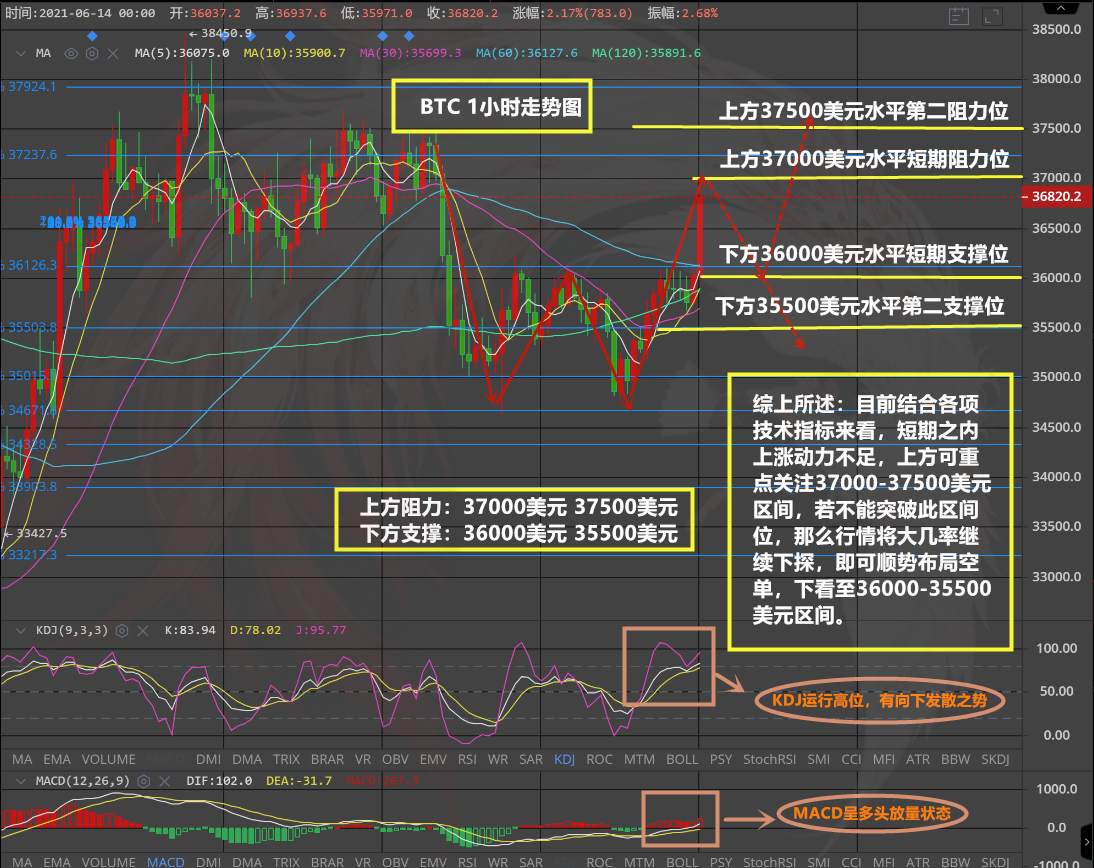Viewport: 1094px width, 868px height.
Task: Select ATR tab in KDJ-highlighted indicator row
Action: click(x=918, y=759)
